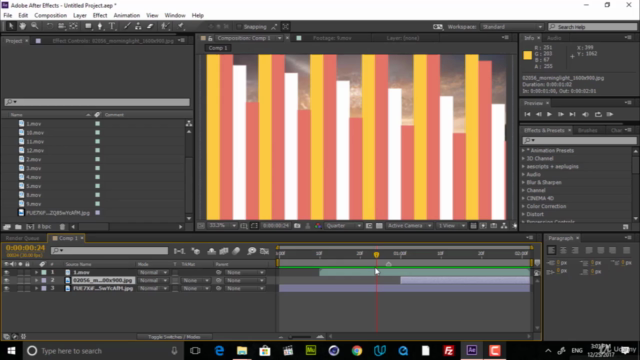640x360 pixels.
Task: Expand properties of layer 1.mov
Action: tap(36, 272)
